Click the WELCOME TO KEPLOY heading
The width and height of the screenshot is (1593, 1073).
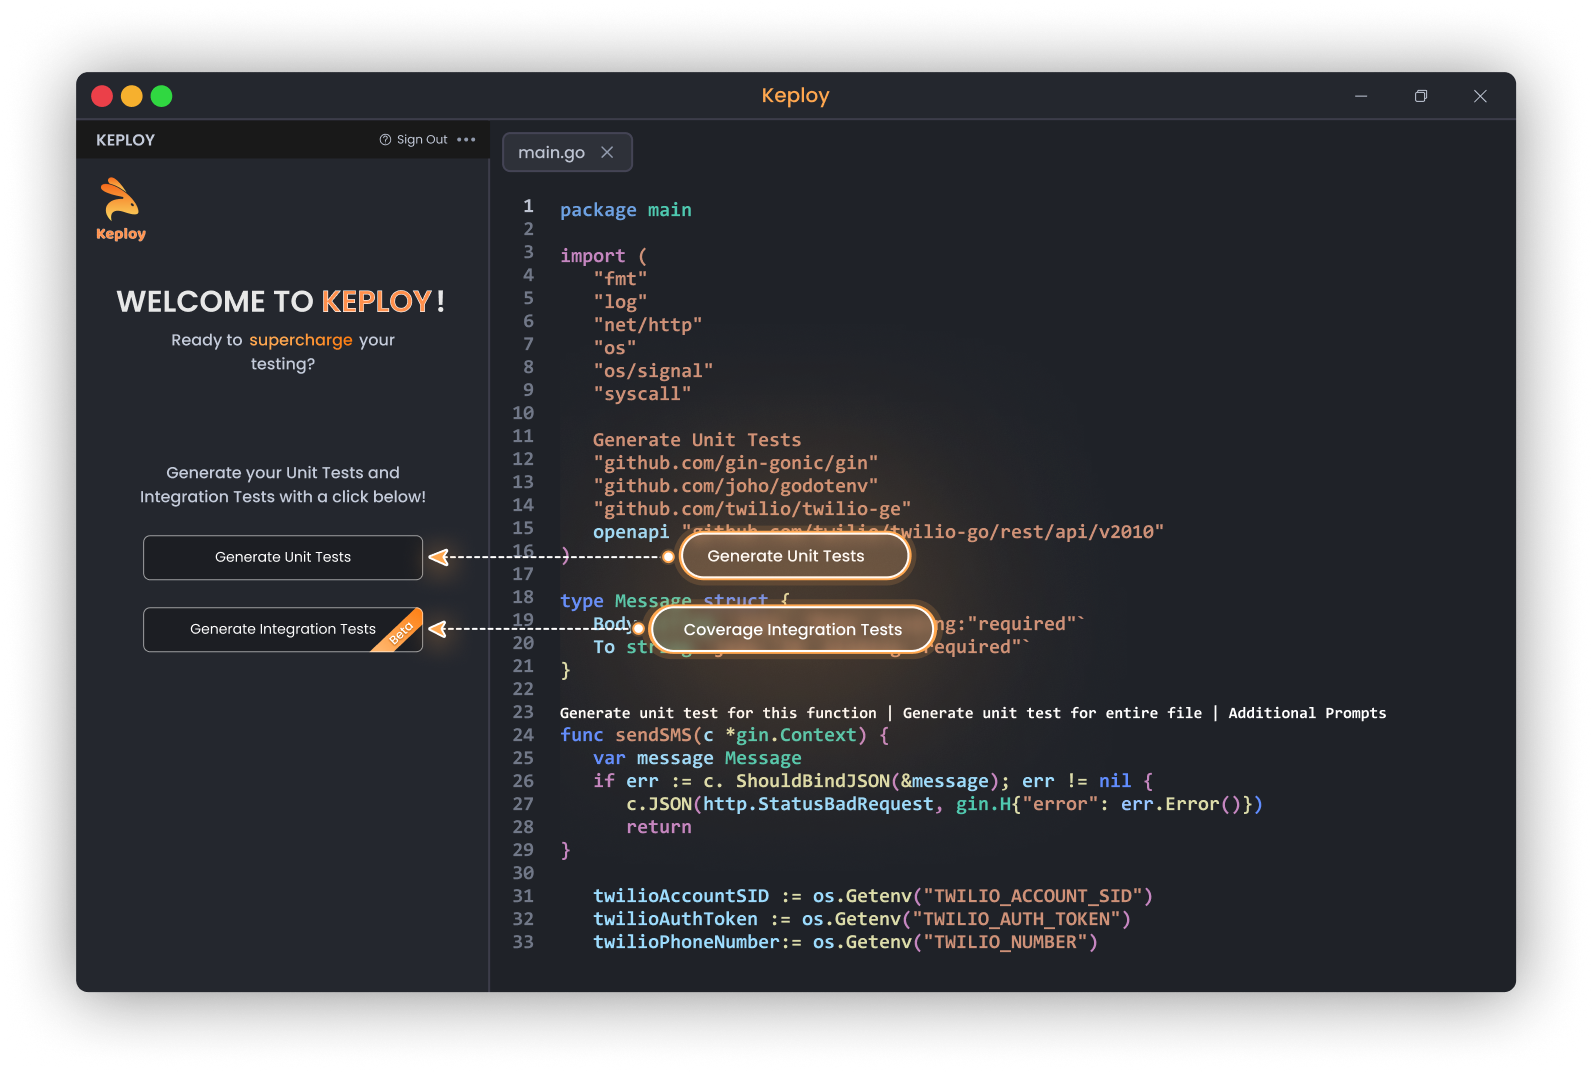pos(281,301)
